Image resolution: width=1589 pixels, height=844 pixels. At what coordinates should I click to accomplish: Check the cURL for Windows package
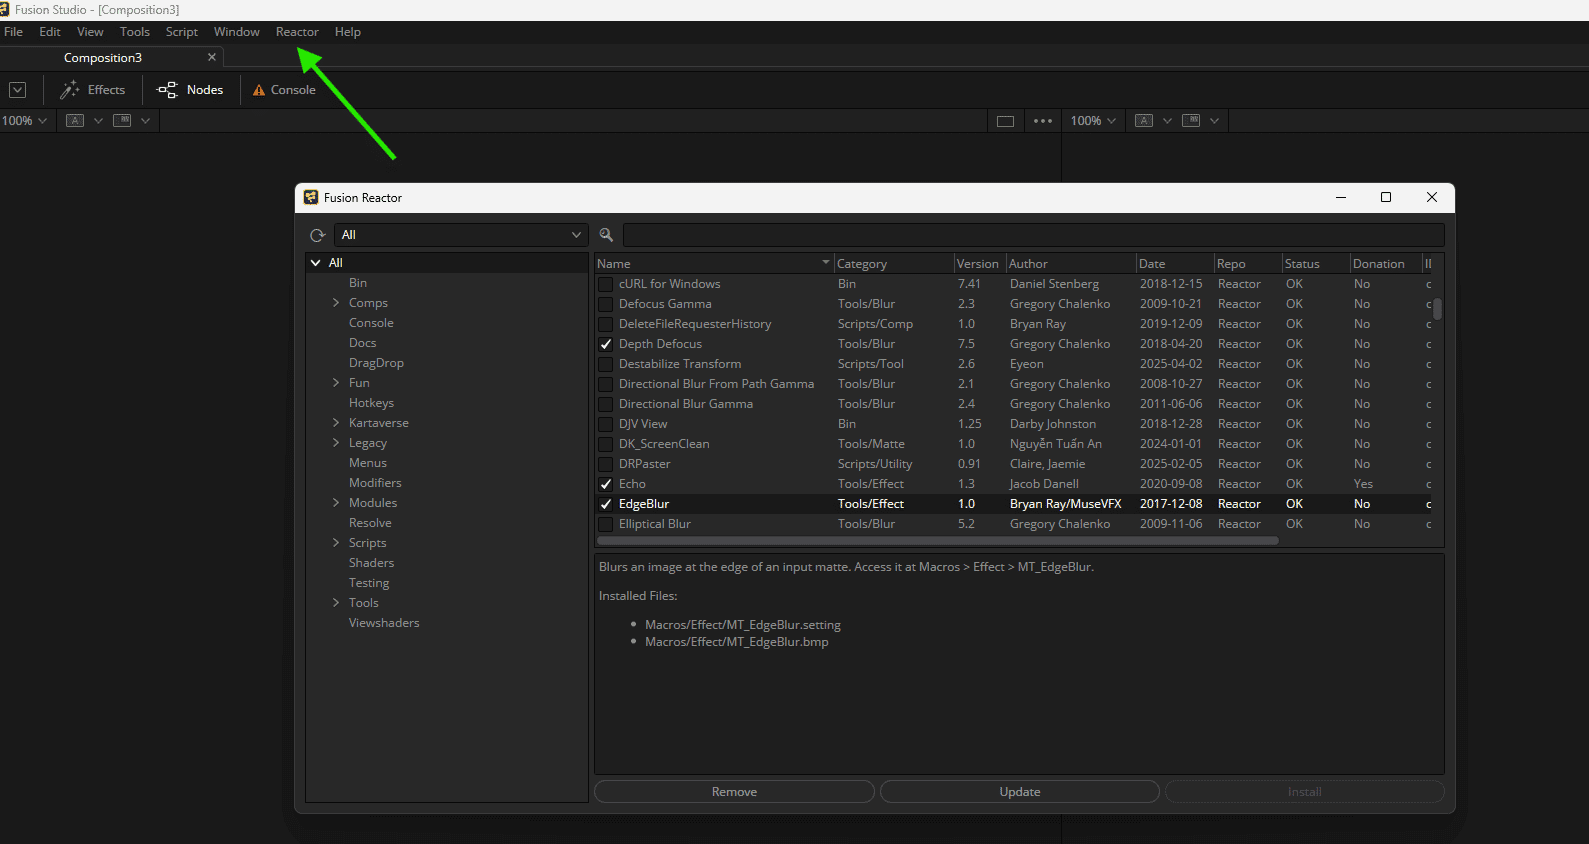coord(605,284)
